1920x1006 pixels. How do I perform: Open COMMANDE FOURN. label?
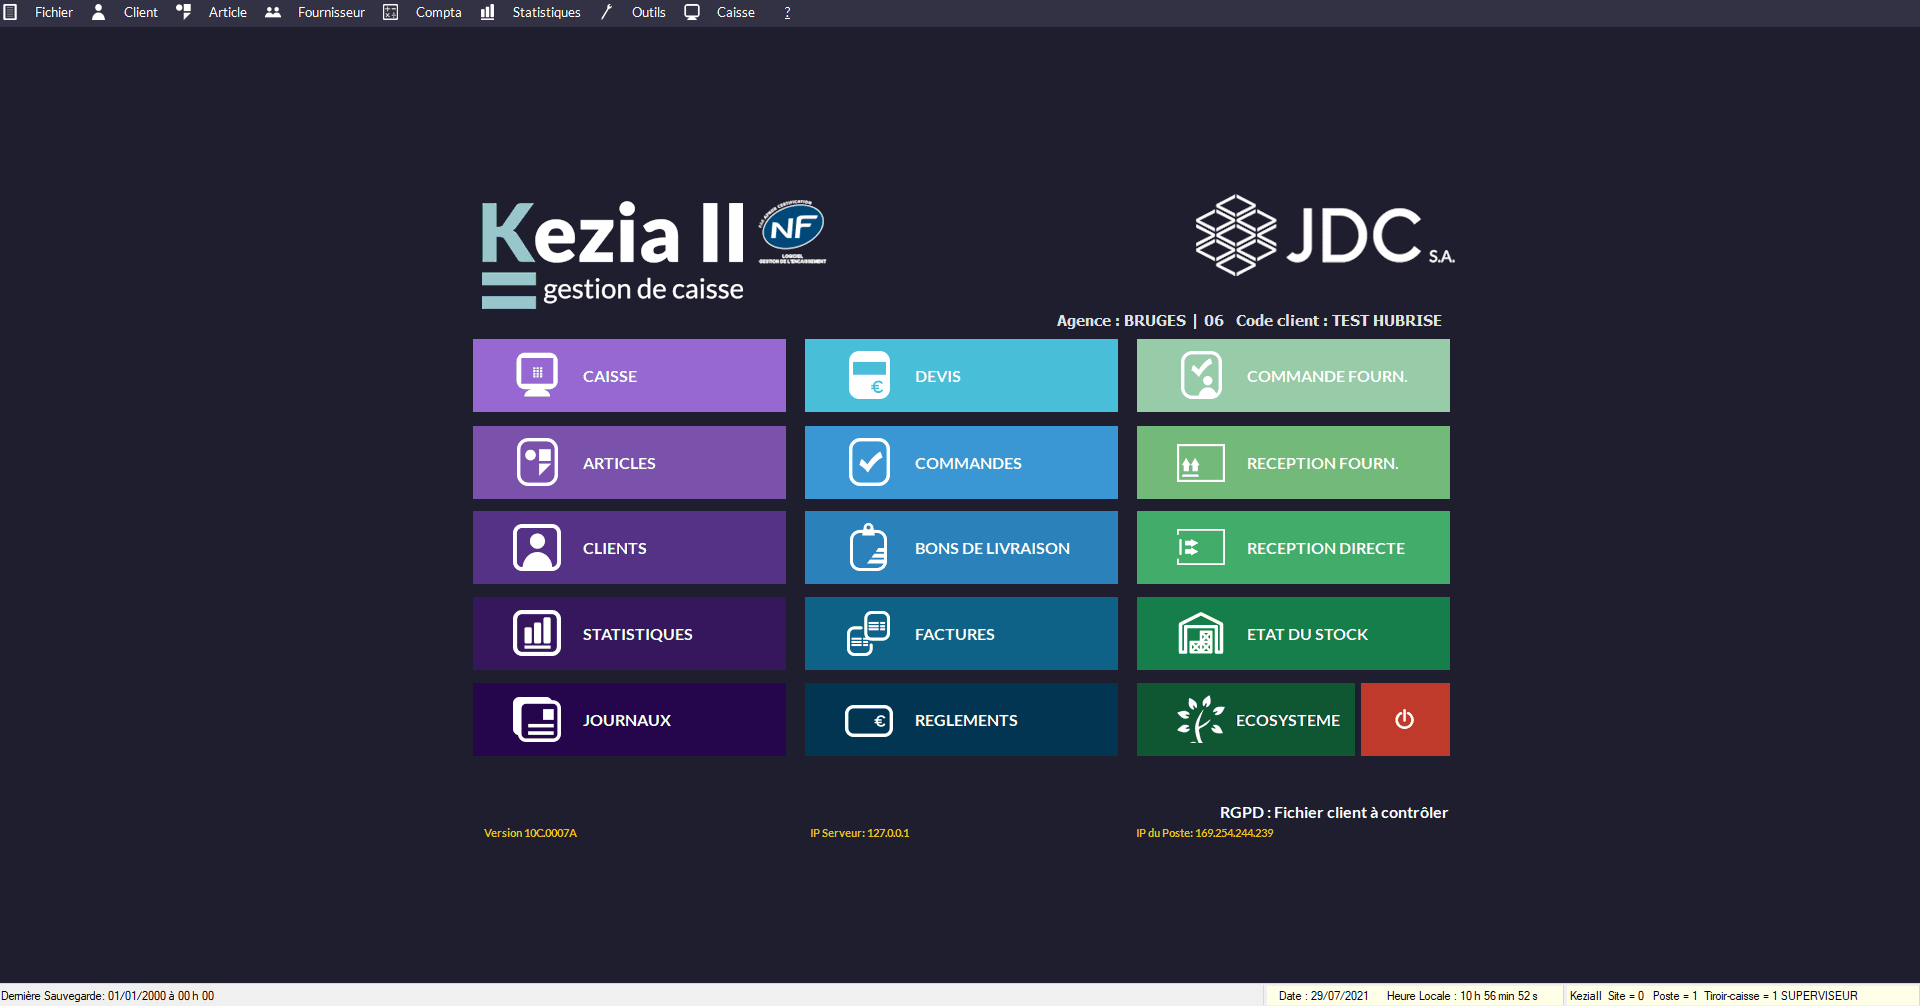pos(1327,376)
